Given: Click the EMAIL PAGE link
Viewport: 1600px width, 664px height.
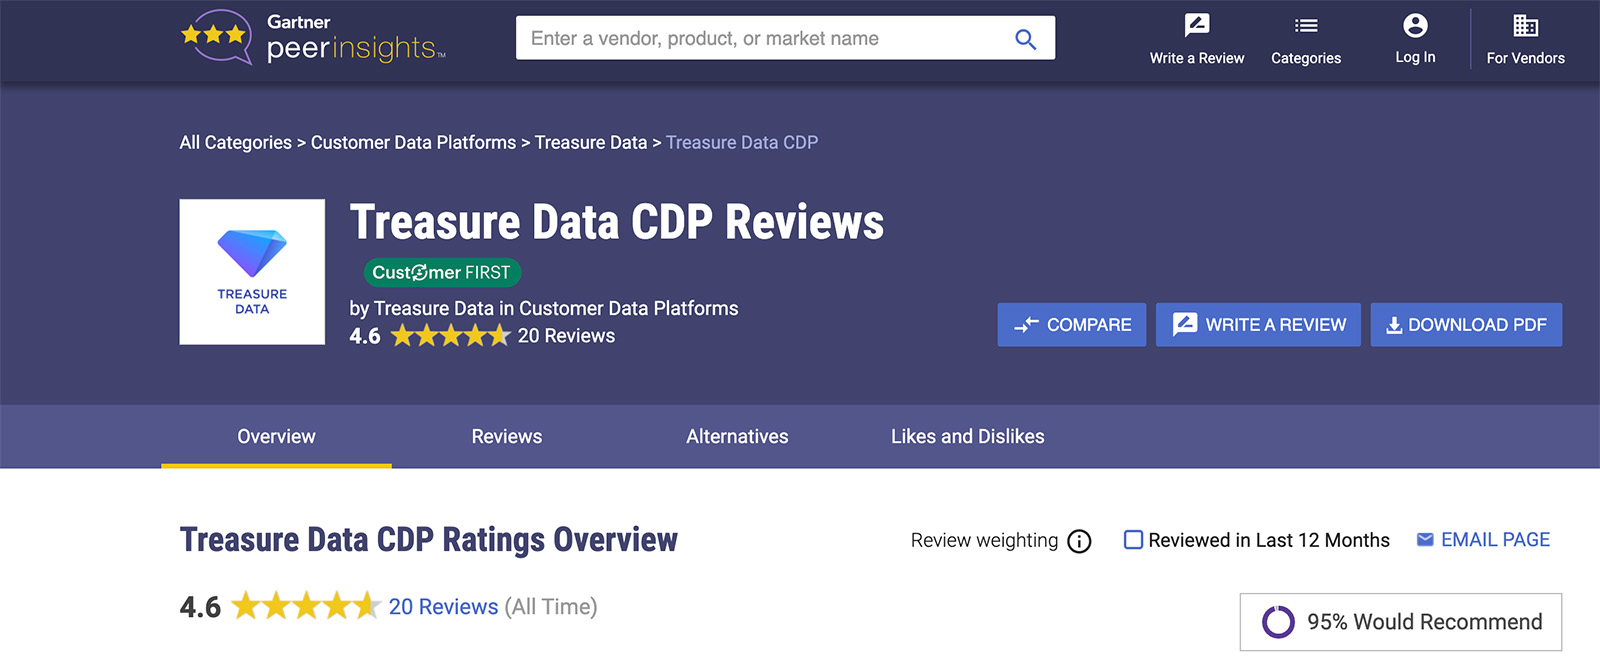Looking at the screenshot, I should 1483,540.
